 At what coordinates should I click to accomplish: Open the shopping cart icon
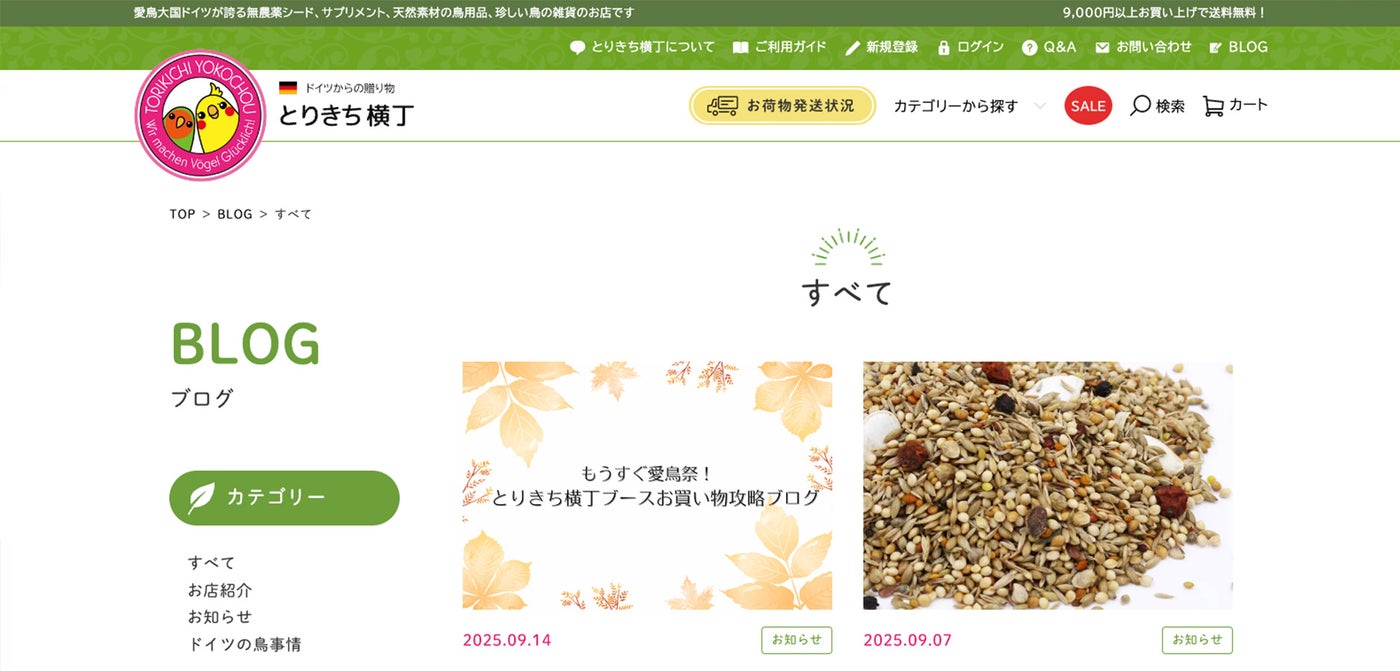[1213, 105]
